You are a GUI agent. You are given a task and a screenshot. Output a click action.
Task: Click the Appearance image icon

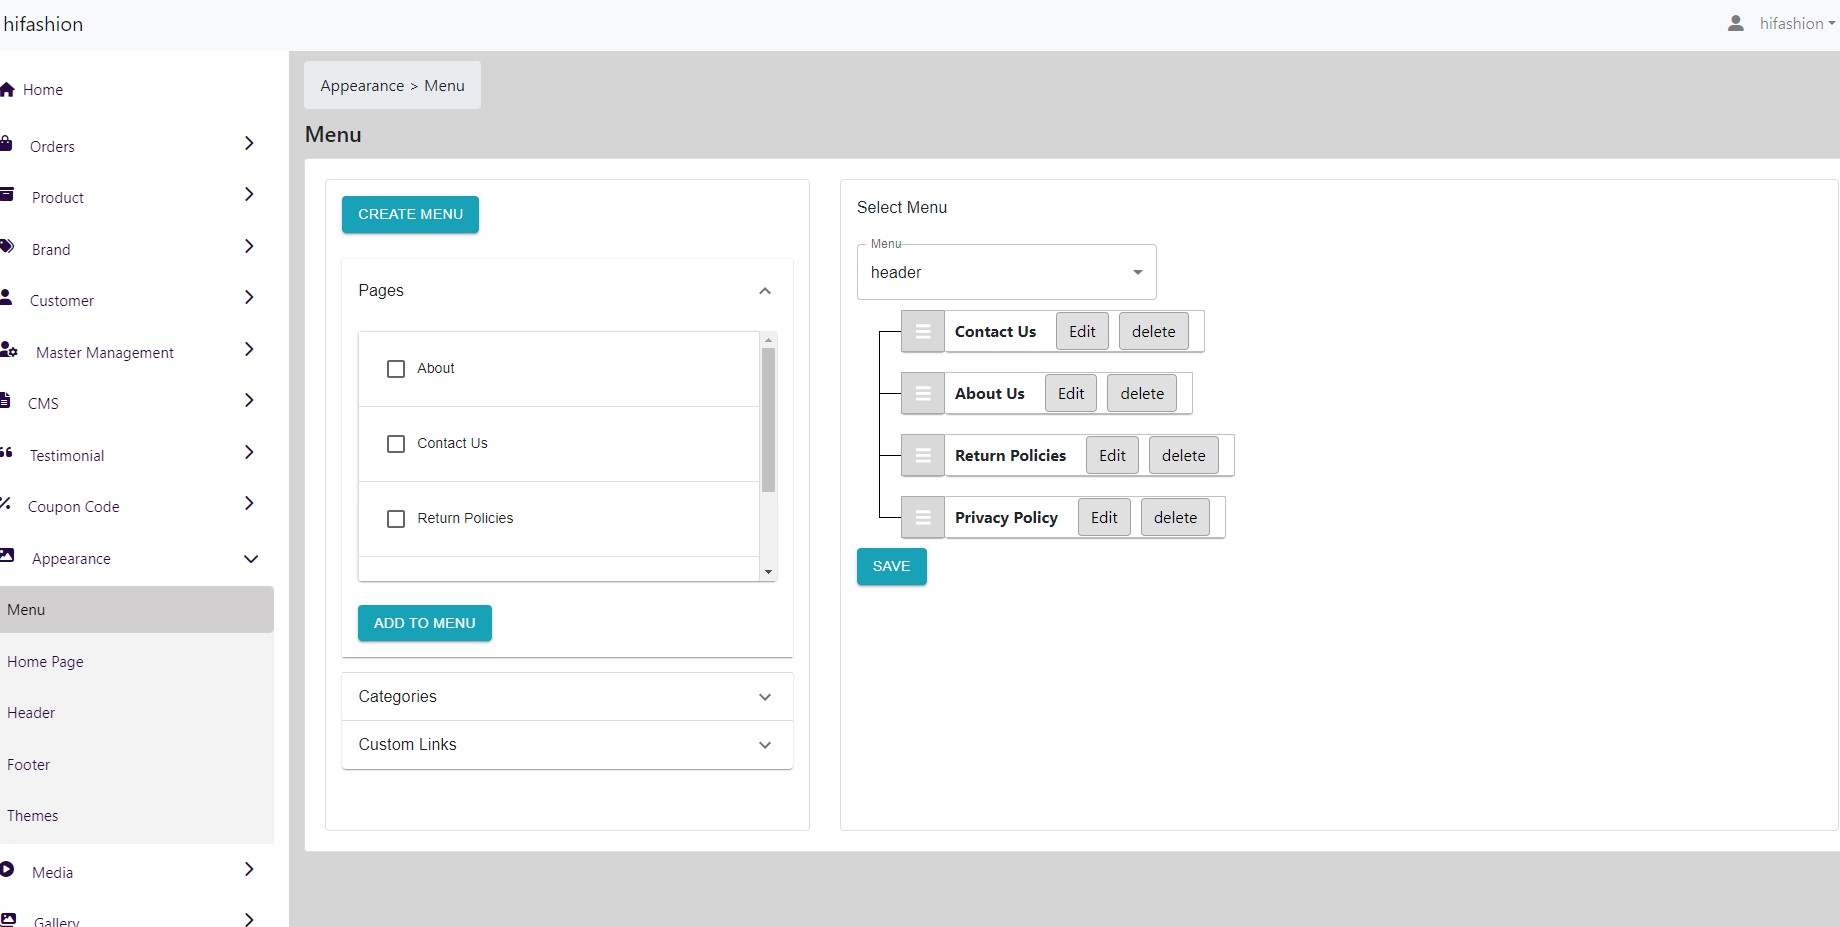7,555
